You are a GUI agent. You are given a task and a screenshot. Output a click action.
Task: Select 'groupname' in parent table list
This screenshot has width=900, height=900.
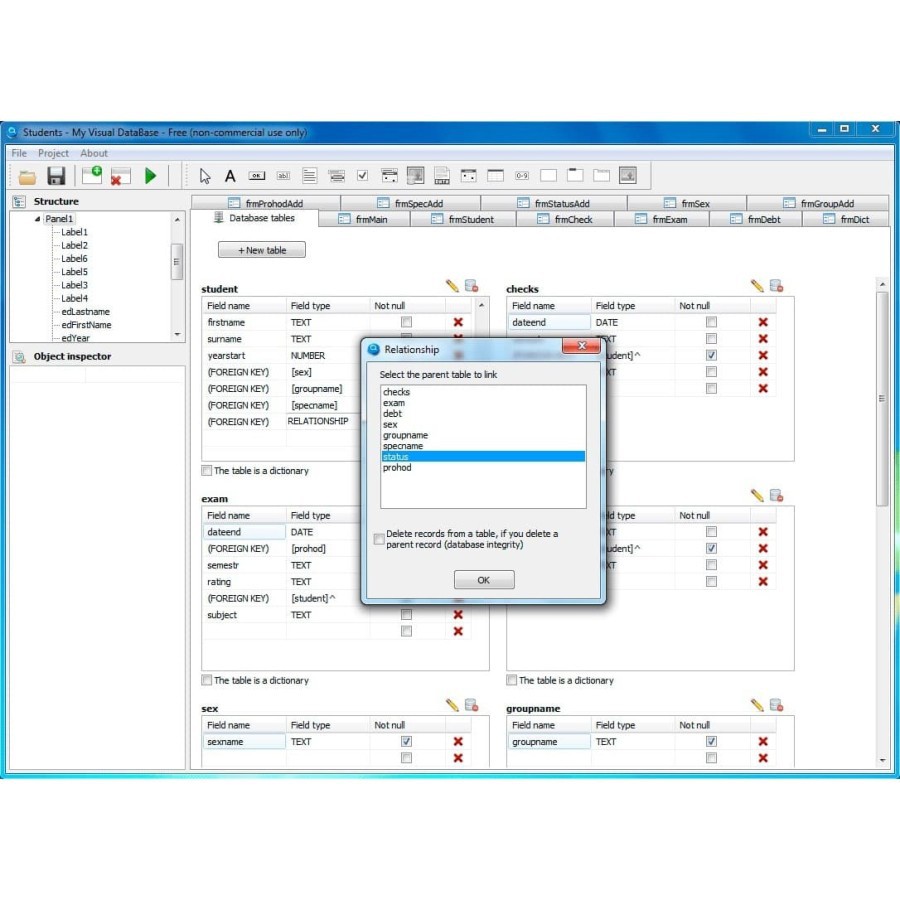pos(405,435)
